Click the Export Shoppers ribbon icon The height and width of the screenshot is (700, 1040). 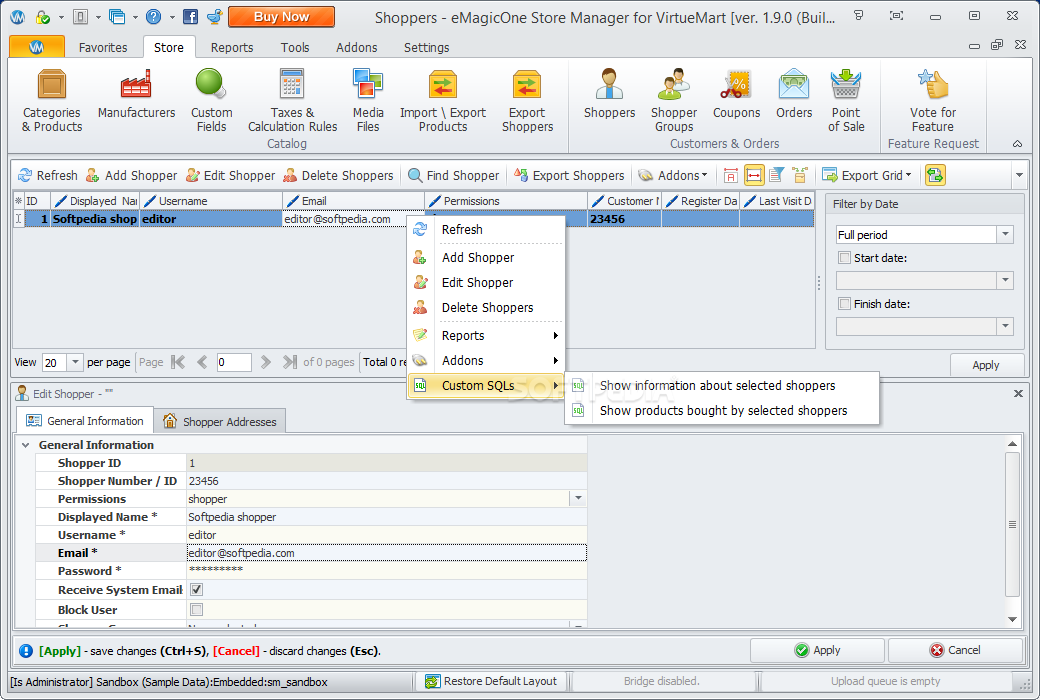pyautogui.click(x=527, y=101)
